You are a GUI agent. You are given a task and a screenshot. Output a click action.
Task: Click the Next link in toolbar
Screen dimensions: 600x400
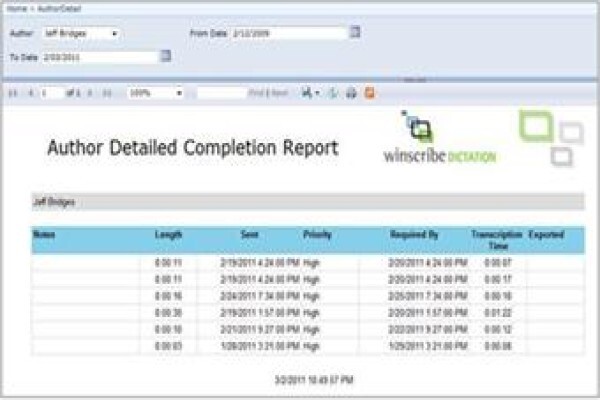click(x=280, y=93)
